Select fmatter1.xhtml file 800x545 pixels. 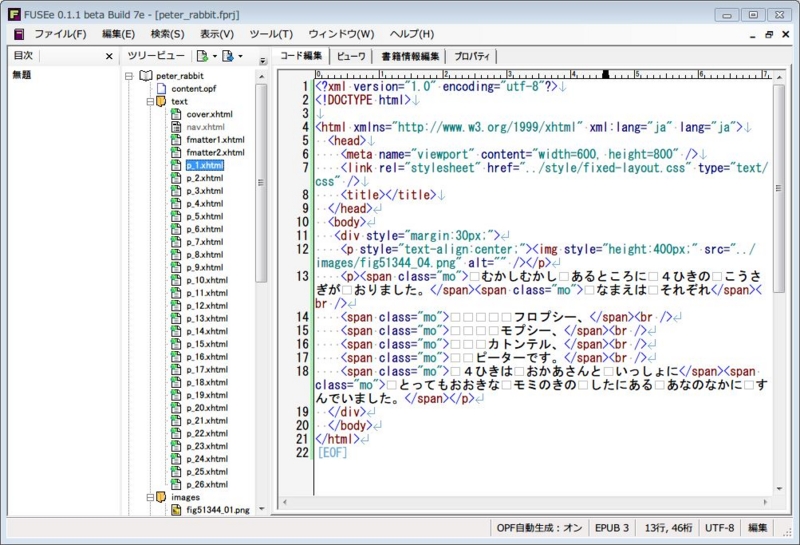[x=215, y=140]
